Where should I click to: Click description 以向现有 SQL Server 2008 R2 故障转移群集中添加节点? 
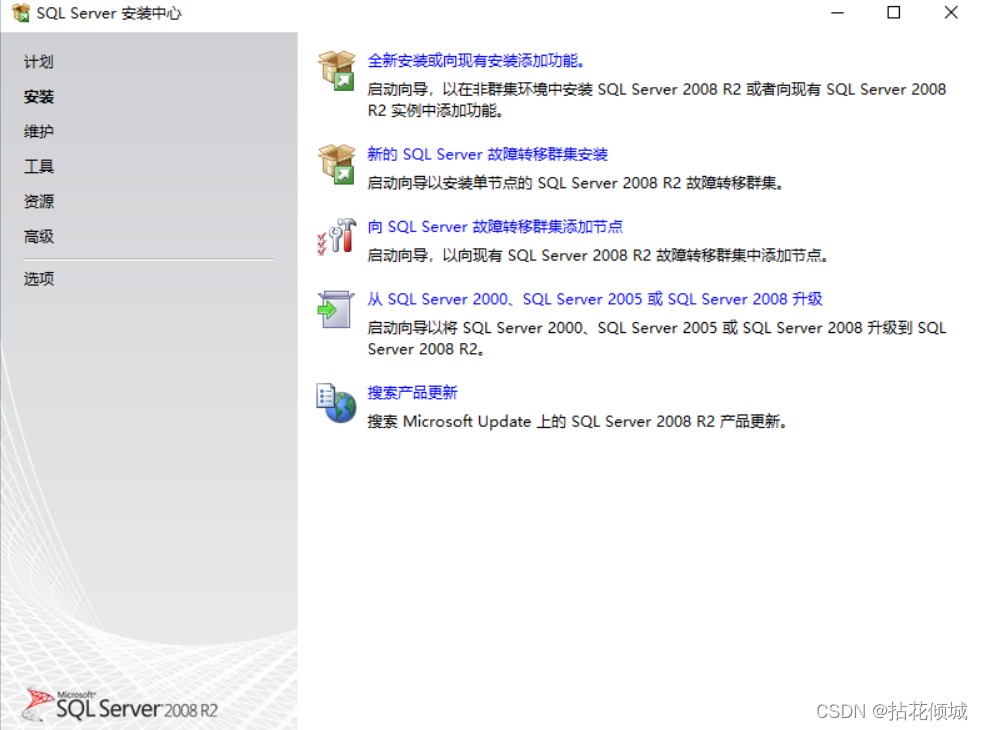tap(597, 255)
